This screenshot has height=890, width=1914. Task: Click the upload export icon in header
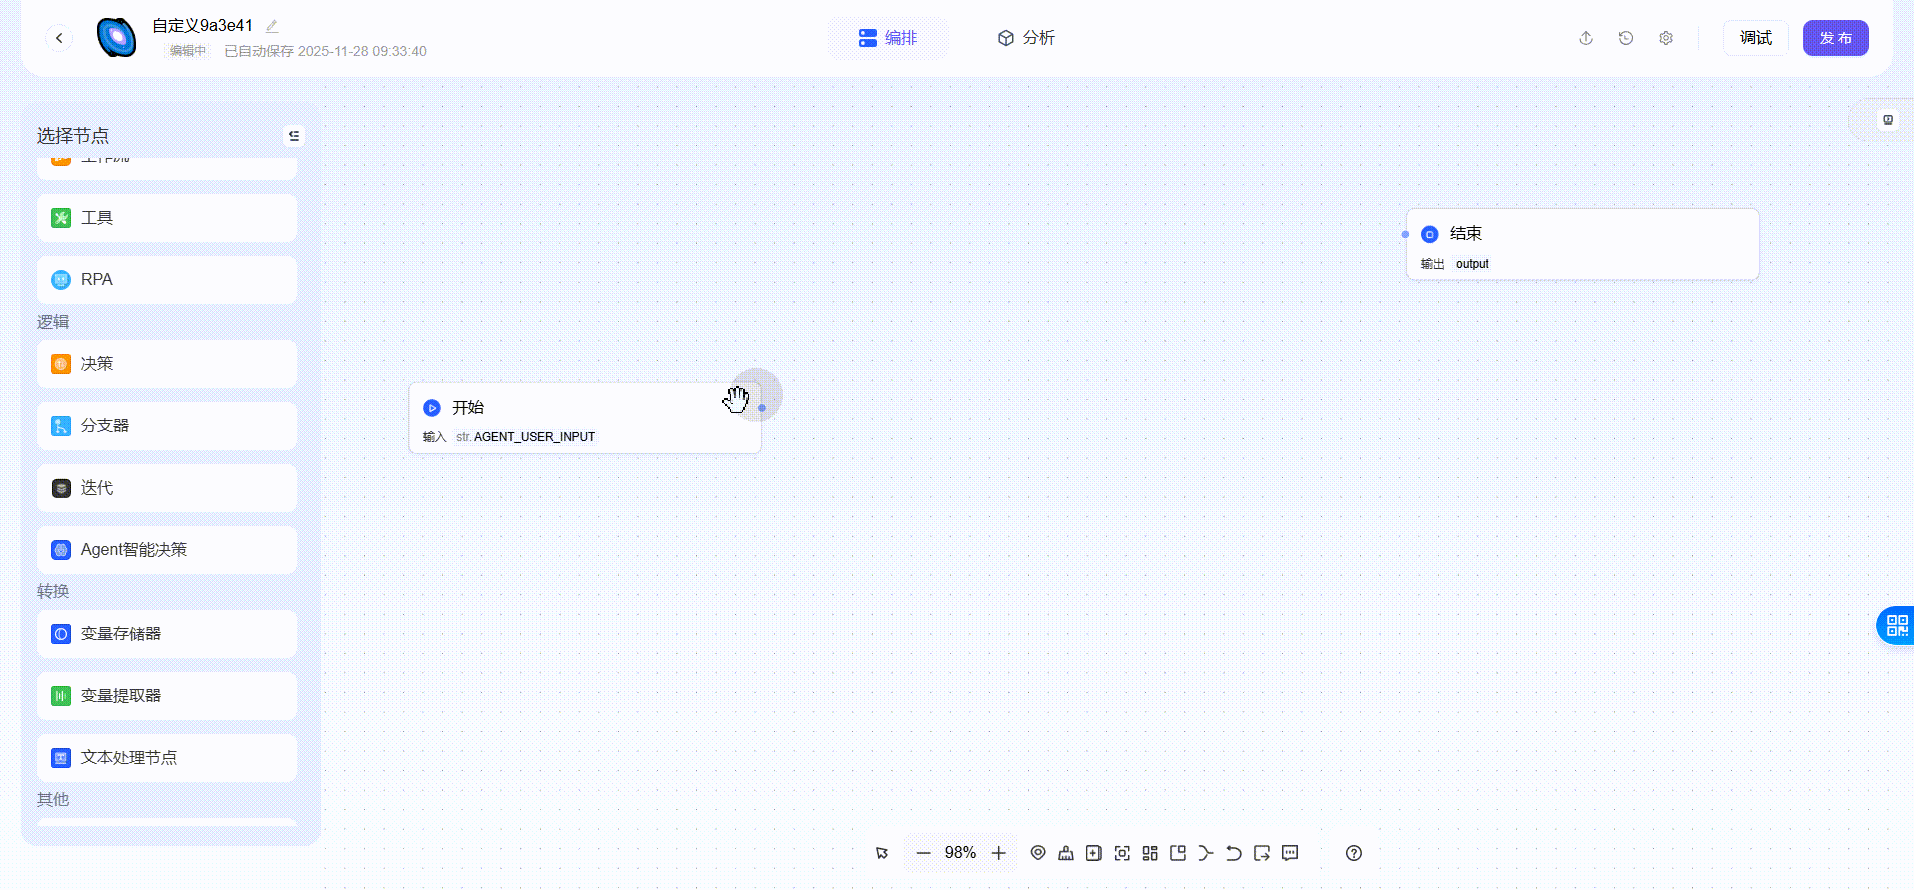pyautogui.click(x=1586, y=38)
